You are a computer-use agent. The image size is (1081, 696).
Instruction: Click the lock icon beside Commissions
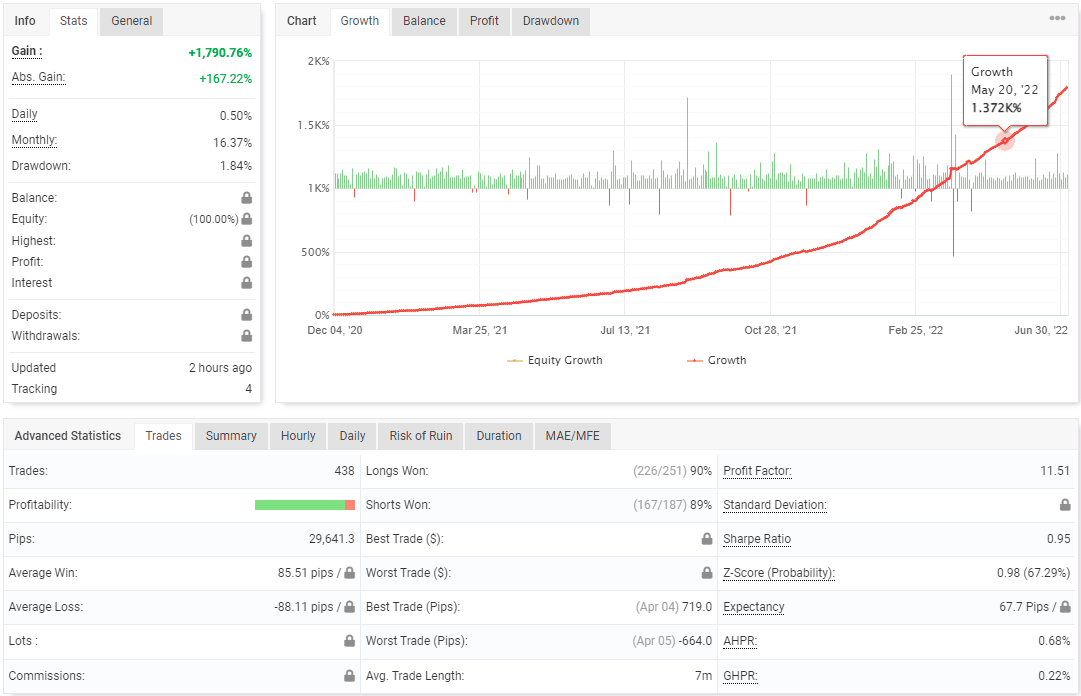(x=349, y=675)
